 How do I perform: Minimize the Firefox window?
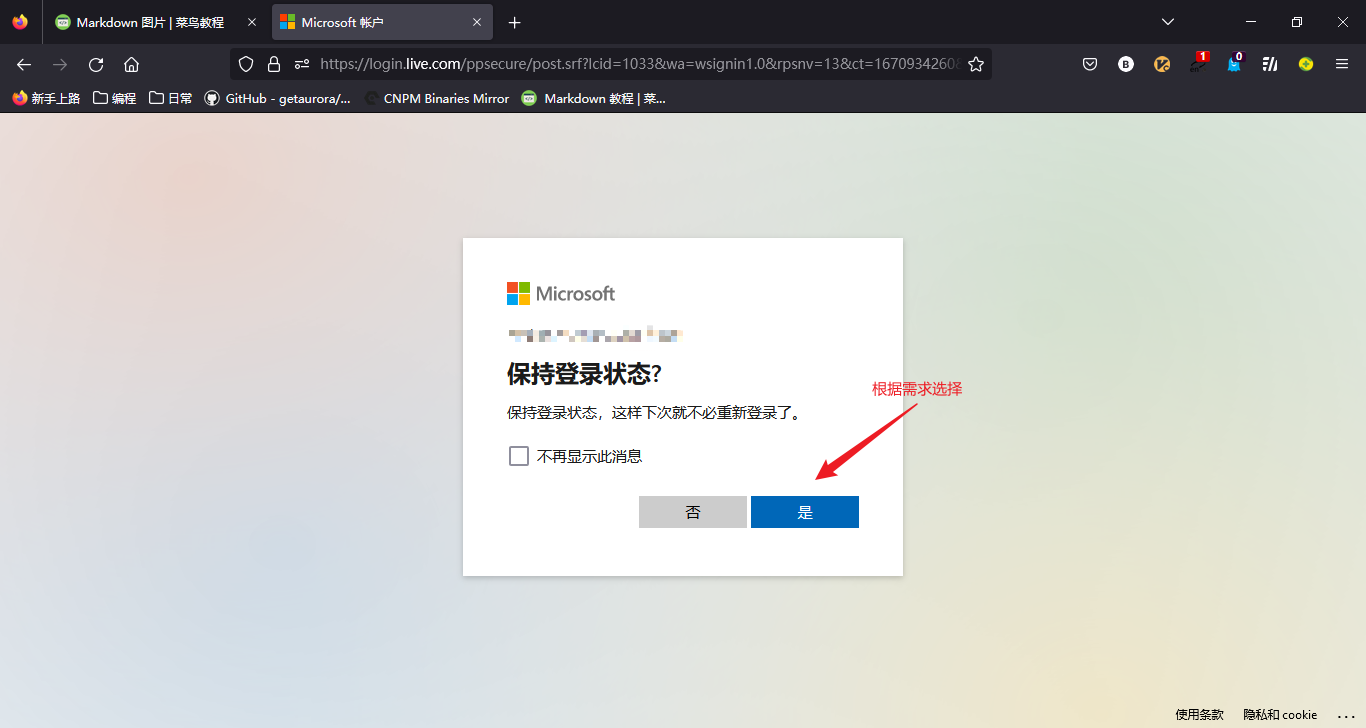pos(1251,22)
